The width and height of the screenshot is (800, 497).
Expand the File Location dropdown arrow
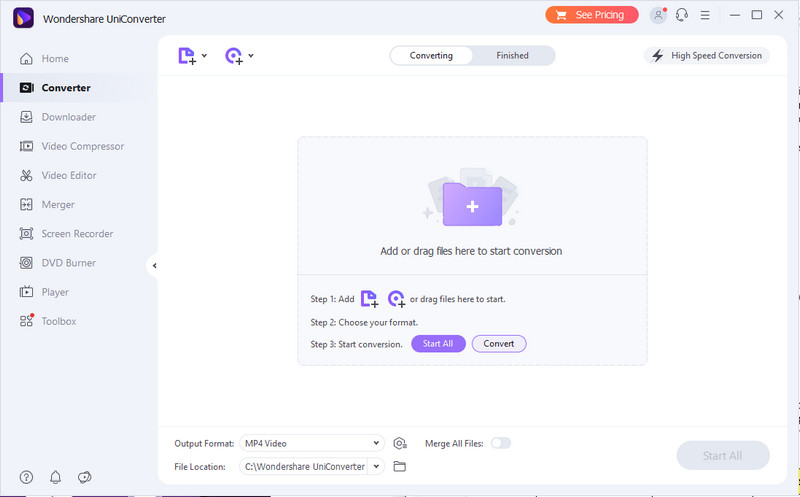(376, 466)
